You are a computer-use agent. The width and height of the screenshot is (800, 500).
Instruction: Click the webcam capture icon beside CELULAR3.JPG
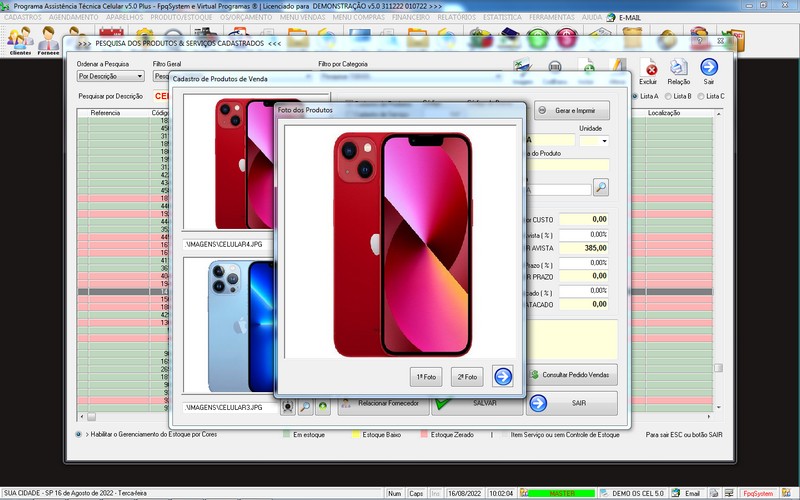(x=288, y=407)
